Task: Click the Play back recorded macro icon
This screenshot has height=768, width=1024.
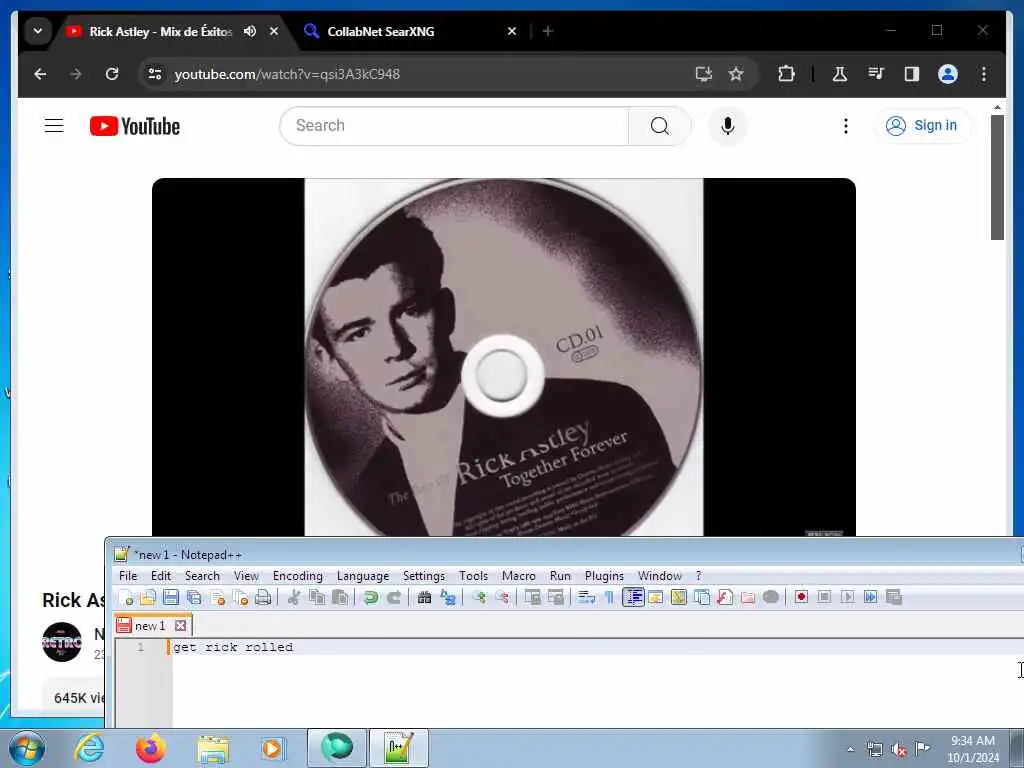Action: (x=847, y=597)
